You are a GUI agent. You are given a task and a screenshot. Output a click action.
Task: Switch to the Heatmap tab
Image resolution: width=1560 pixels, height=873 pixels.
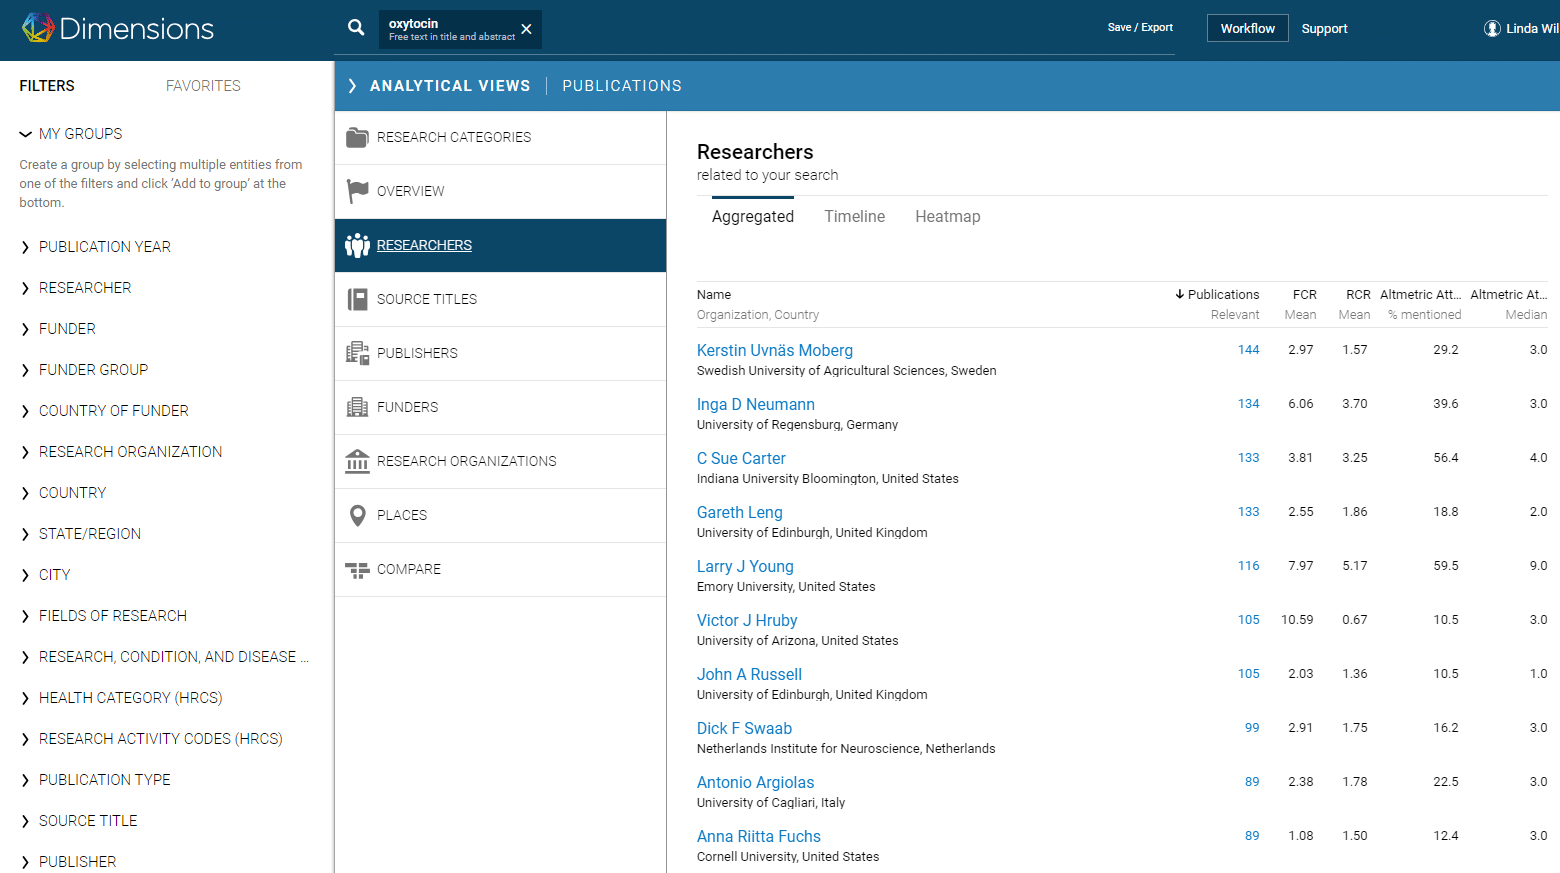947,216
